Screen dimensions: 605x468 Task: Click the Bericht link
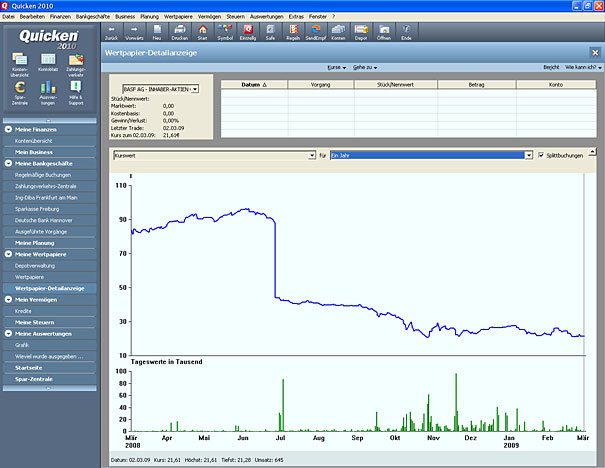[551, 66]
